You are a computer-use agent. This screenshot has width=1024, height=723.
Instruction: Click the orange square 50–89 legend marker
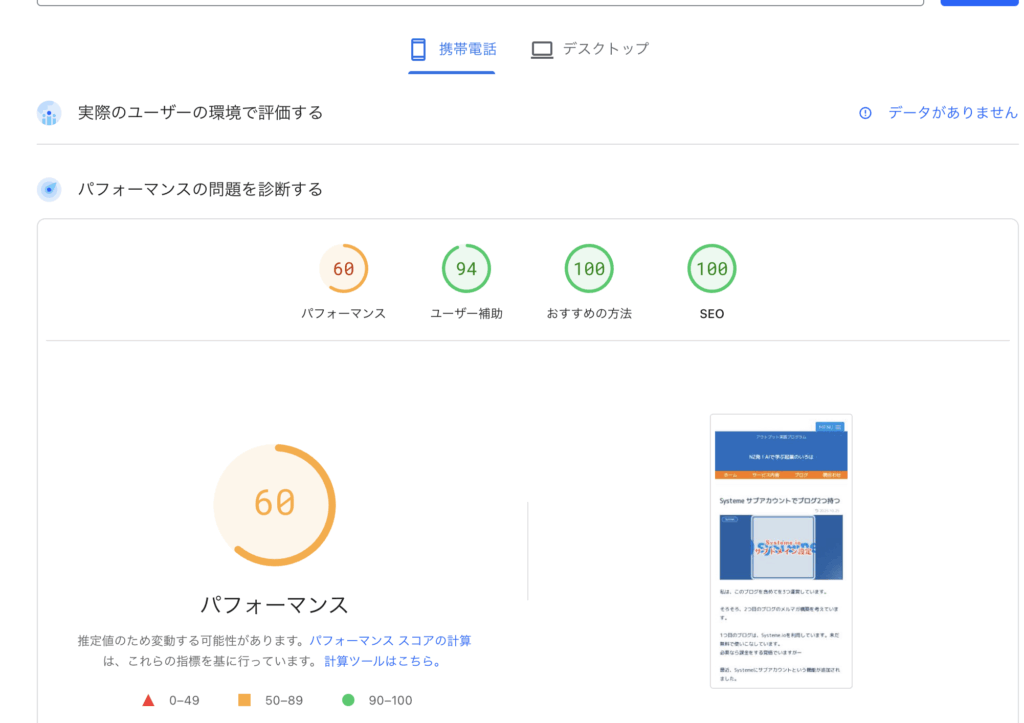tap(244, 700)
